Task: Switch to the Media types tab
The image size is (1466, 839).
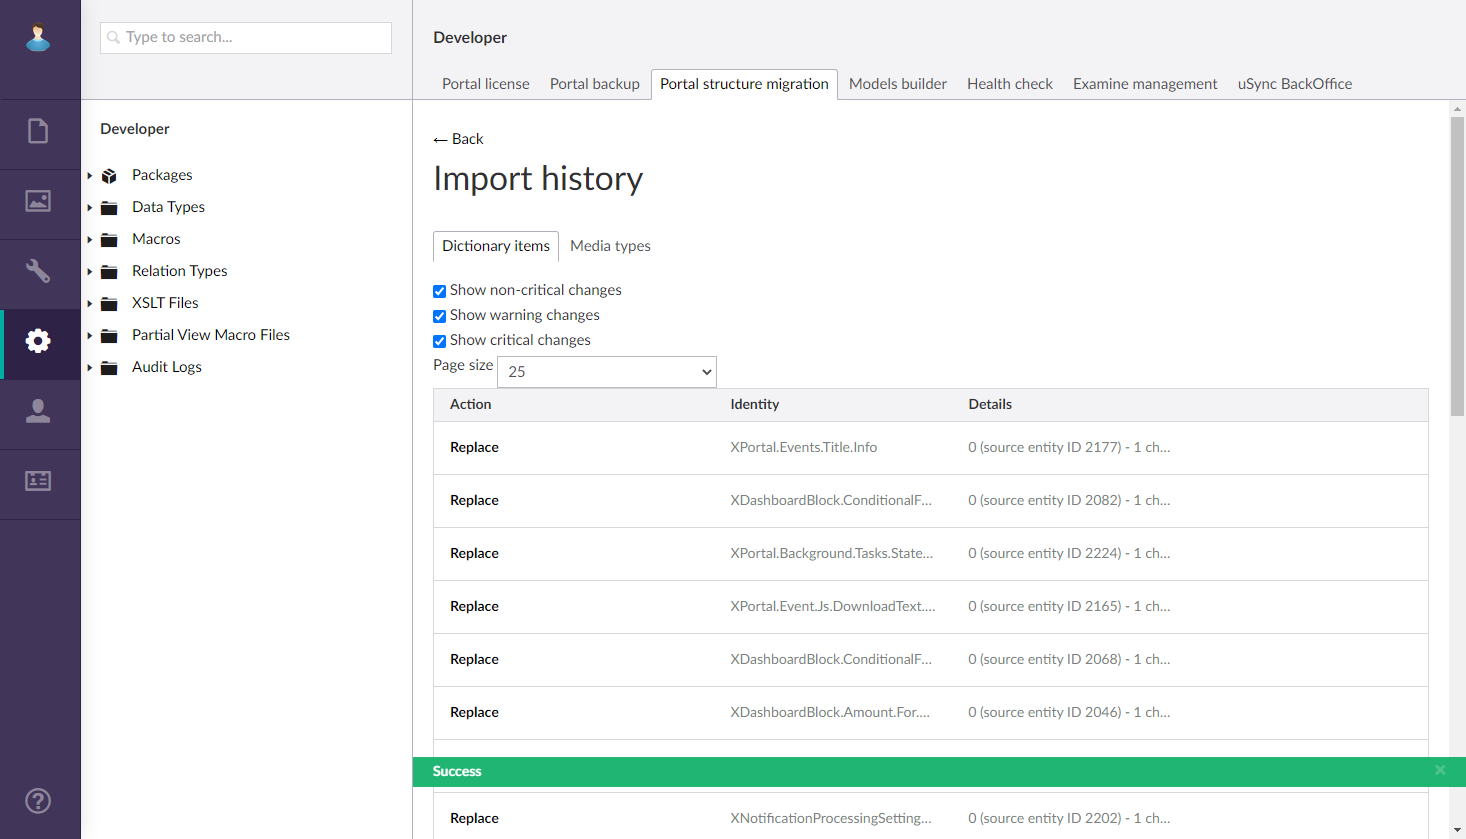Action: [610, 246]
